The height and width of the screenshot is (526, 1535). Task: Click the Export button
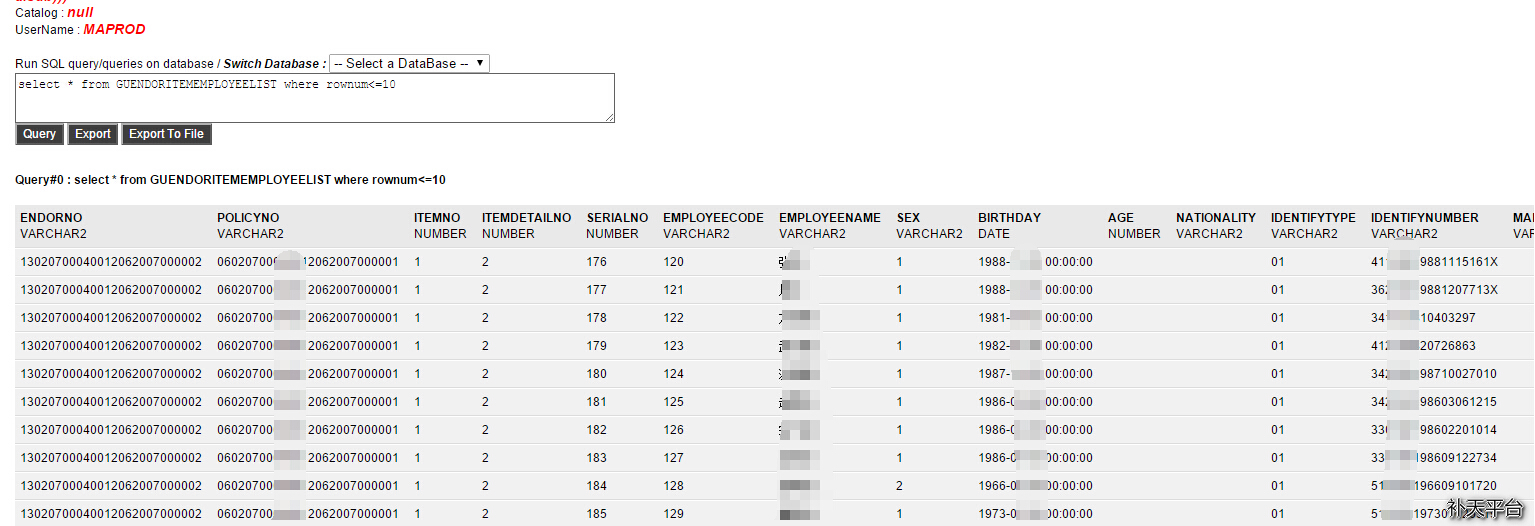pyautogui.click(x=93, y=134)
